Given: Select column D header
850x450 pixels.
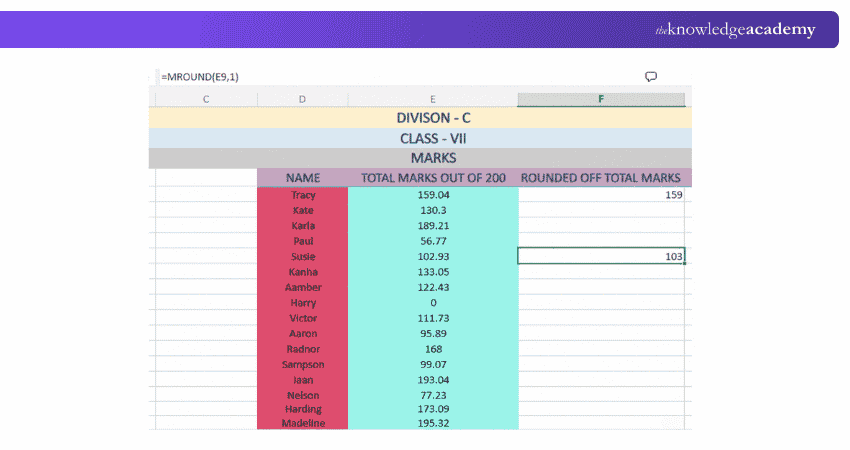Looking at the screenshot, I should tap(302, 99).
